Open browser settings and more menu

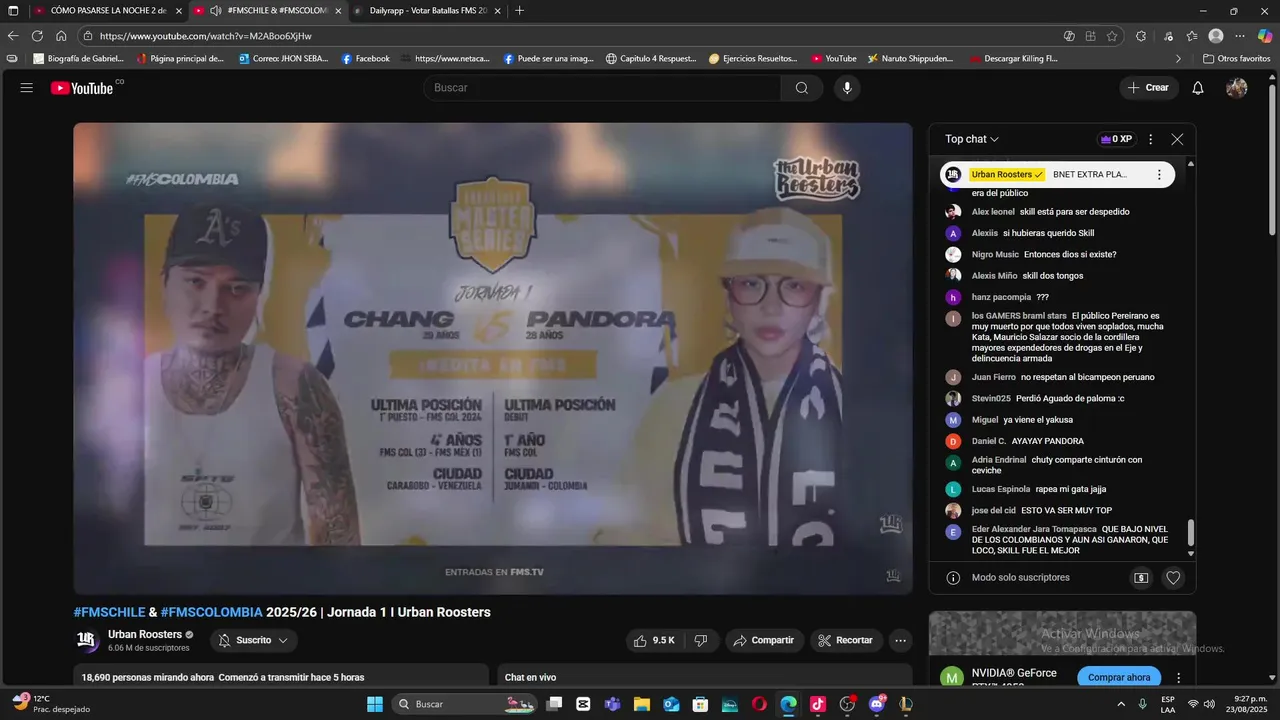pos(1240,36)
